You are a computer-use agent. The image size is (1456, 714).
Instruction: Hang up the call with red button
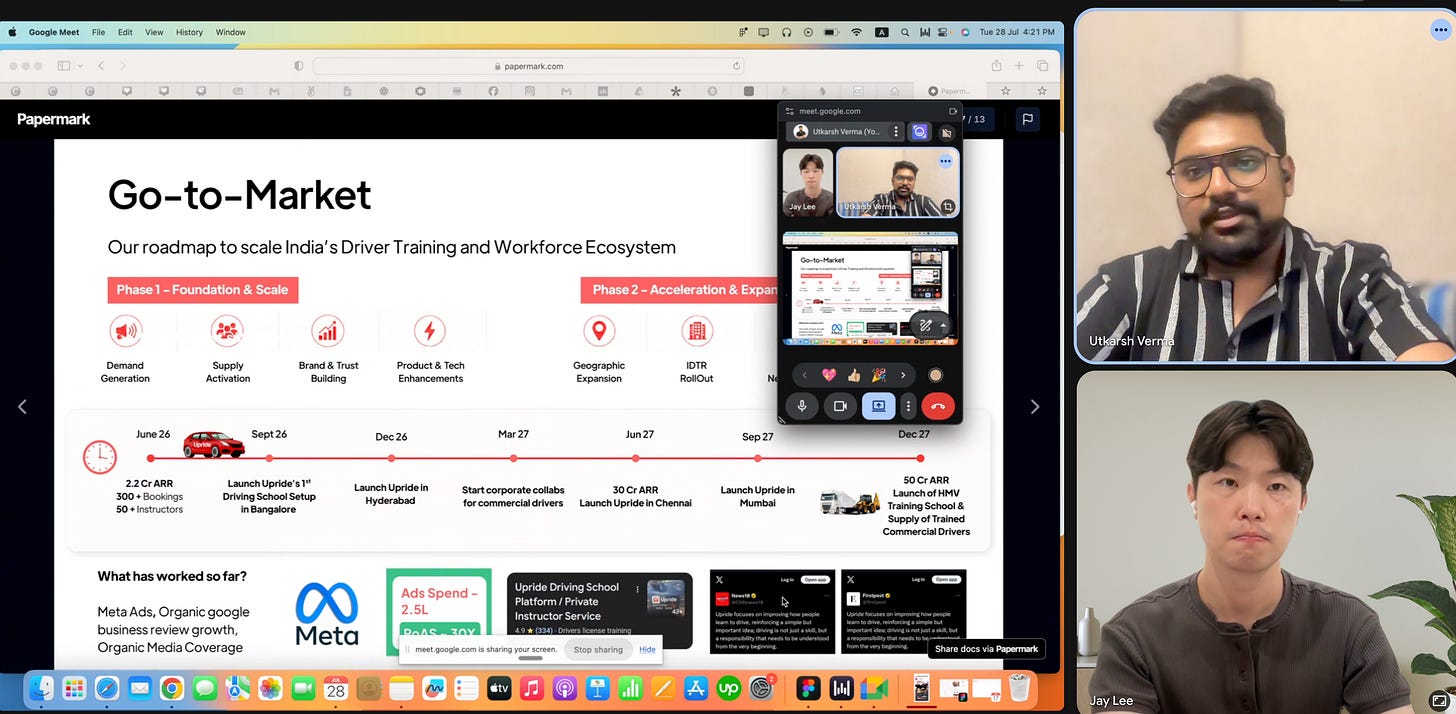(x=938, y=406)
